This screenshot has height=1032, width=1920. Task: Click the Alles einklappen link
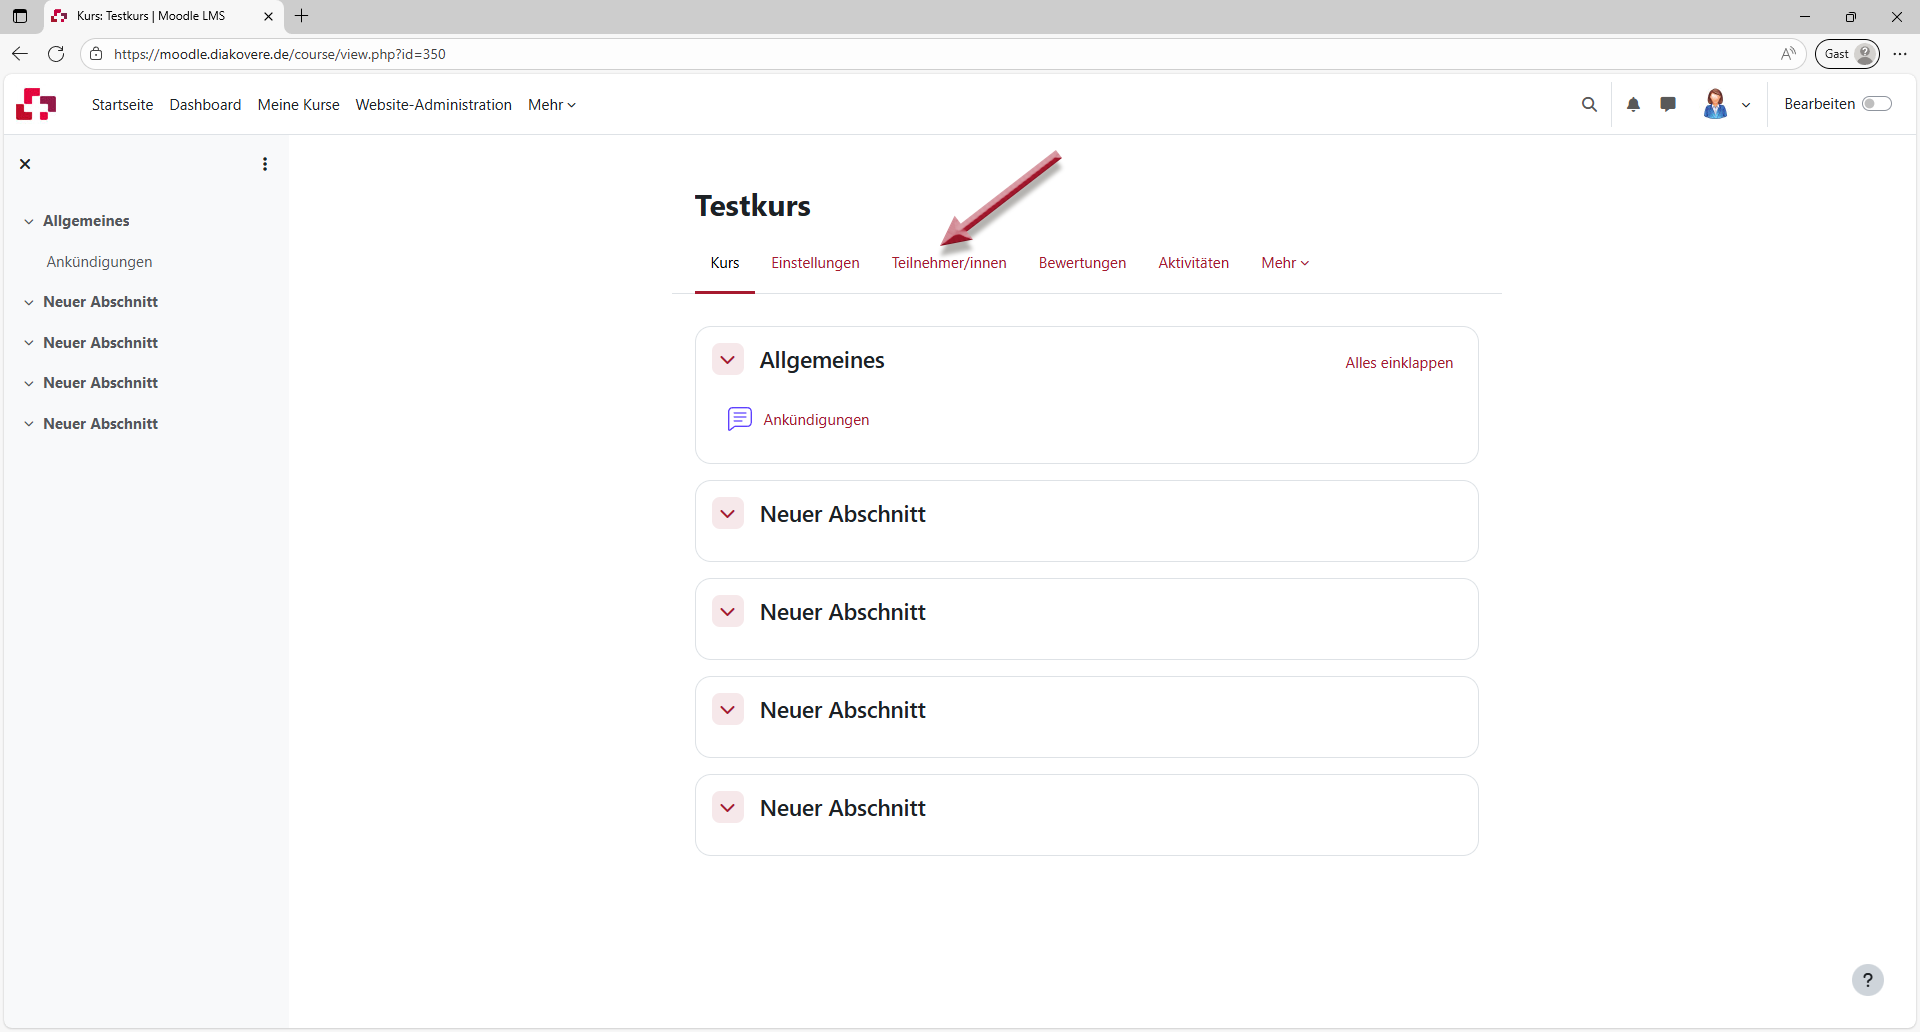click(1398, 363)
